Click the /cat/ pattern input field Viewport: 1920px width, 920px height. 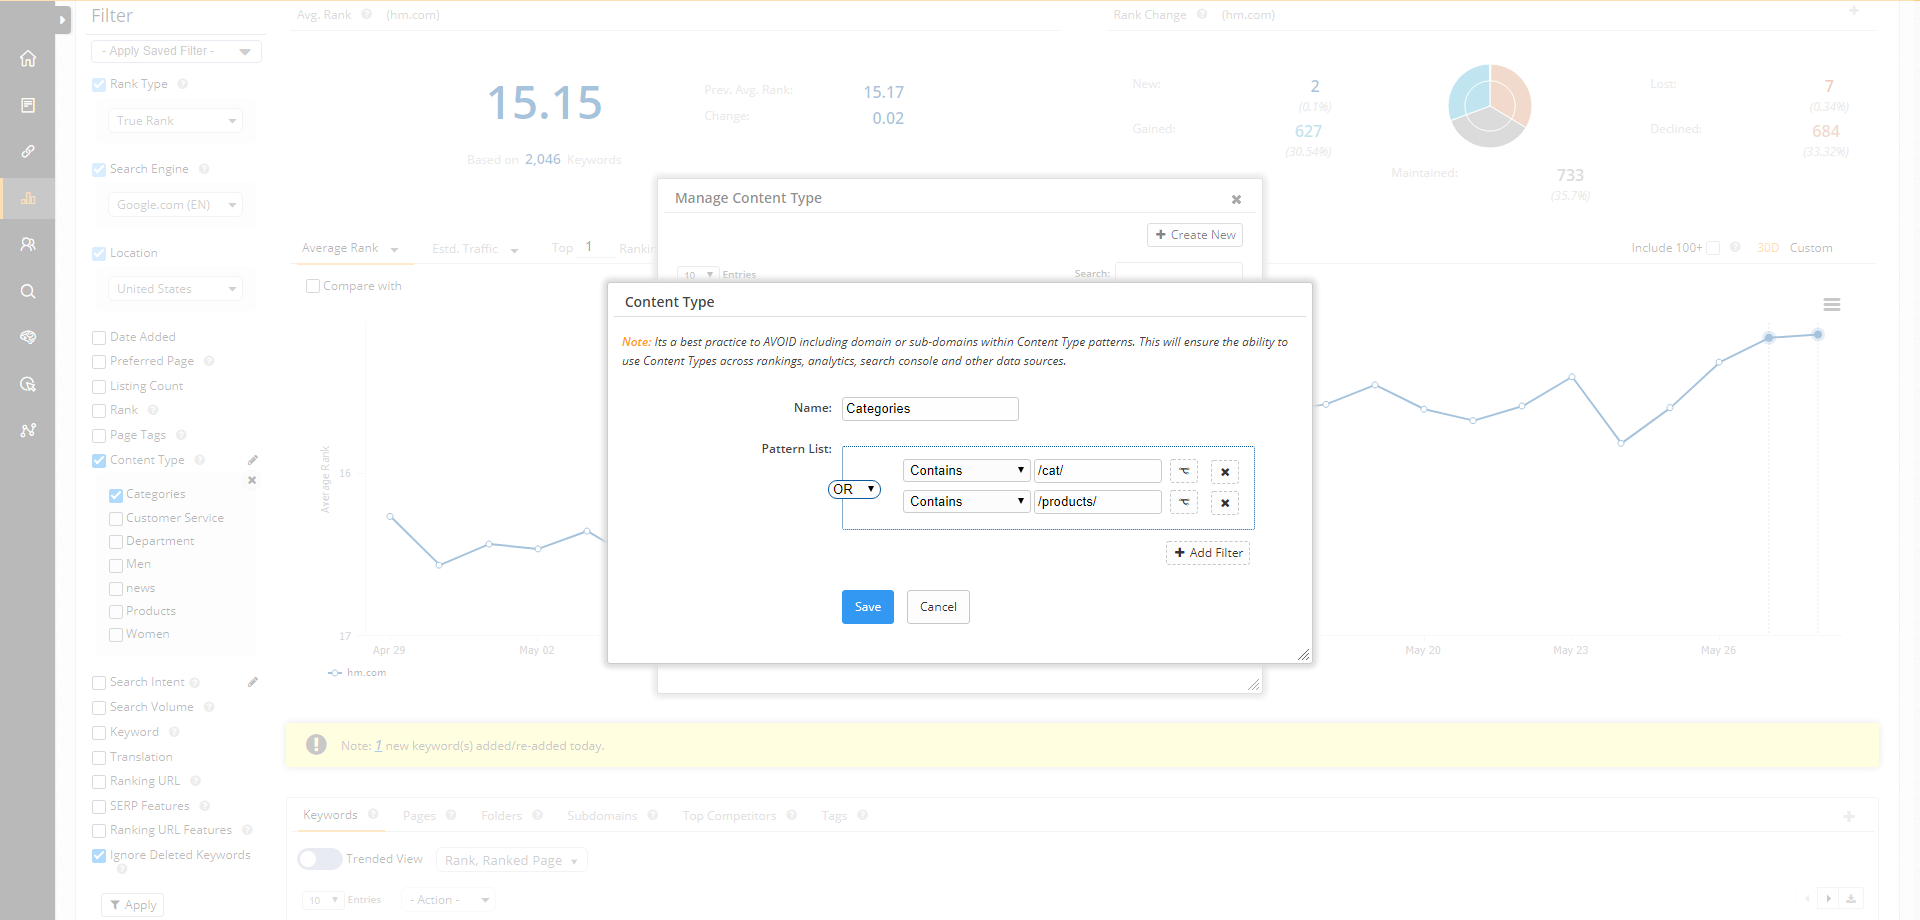click(x=1098, y=471)
